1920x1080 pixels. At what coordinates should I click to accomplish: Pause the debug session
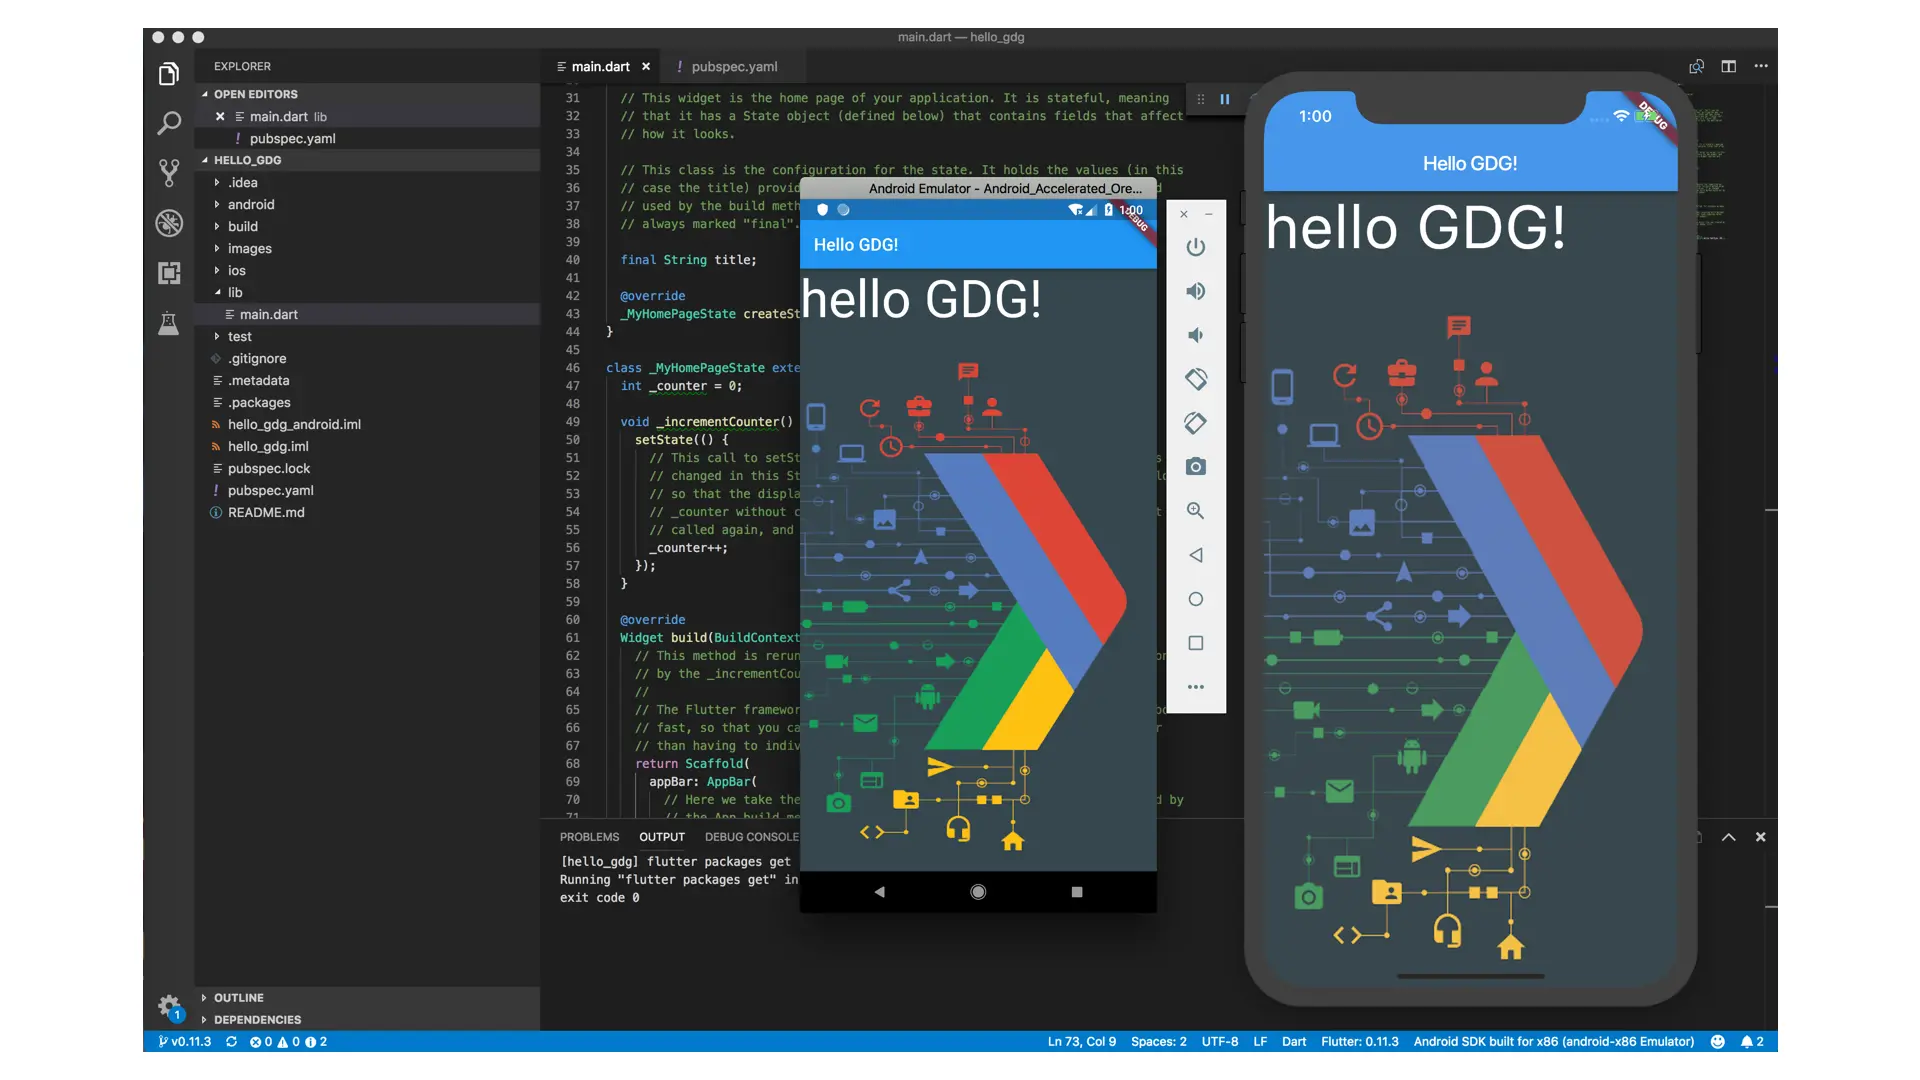coord(1224,99)
